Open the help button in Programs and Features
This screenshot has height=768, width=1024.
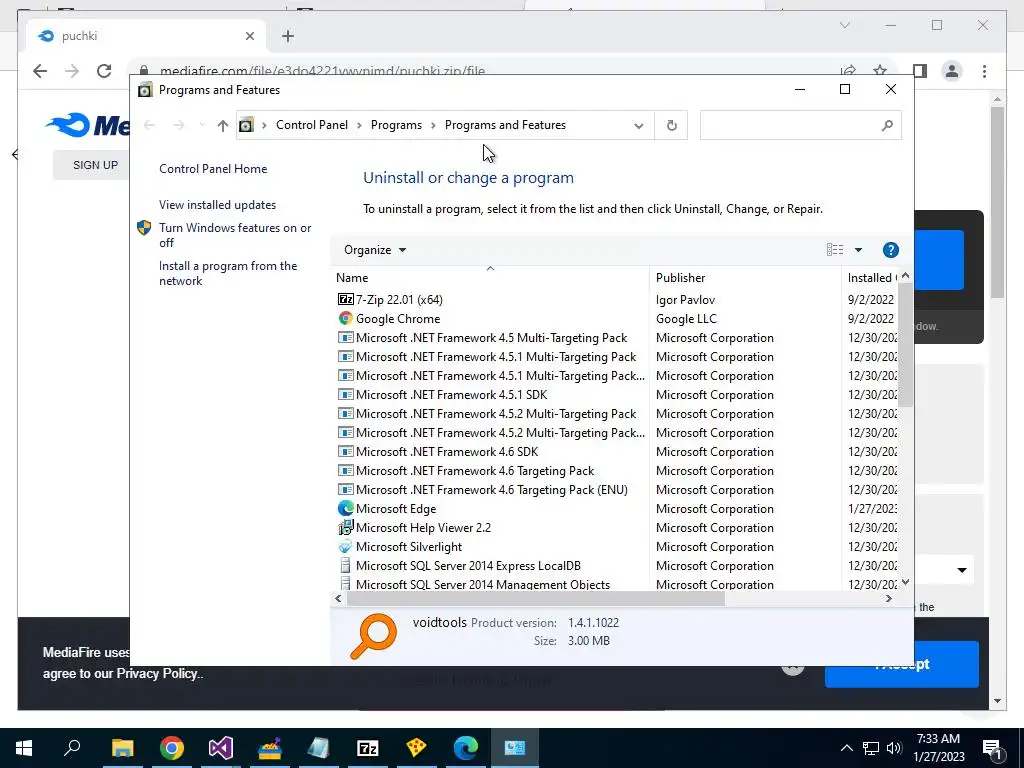[x=890, y=250]
